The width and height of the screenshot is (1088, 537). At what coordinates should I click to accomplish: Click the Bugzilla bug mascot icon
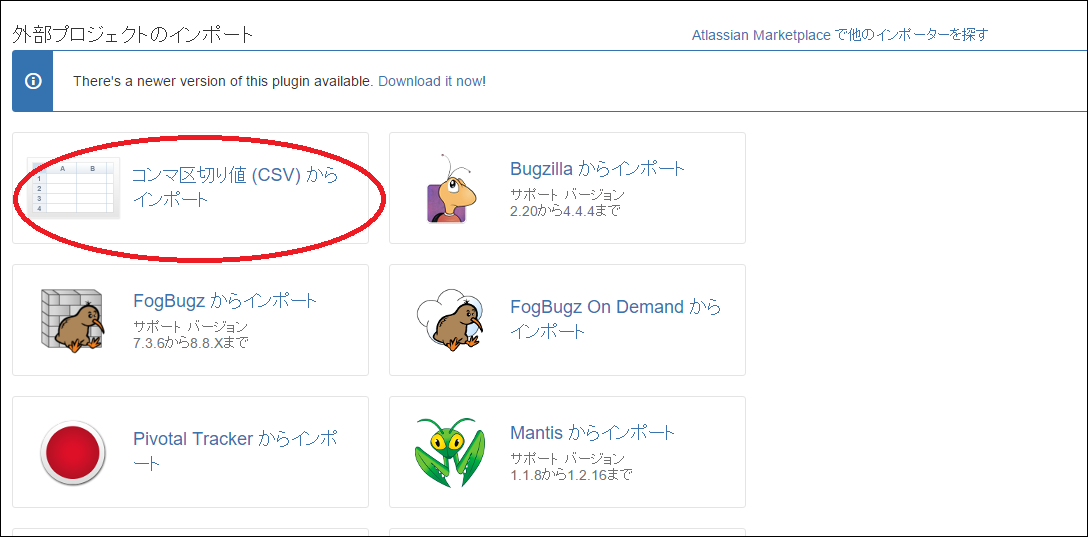(x=451, y=188)
